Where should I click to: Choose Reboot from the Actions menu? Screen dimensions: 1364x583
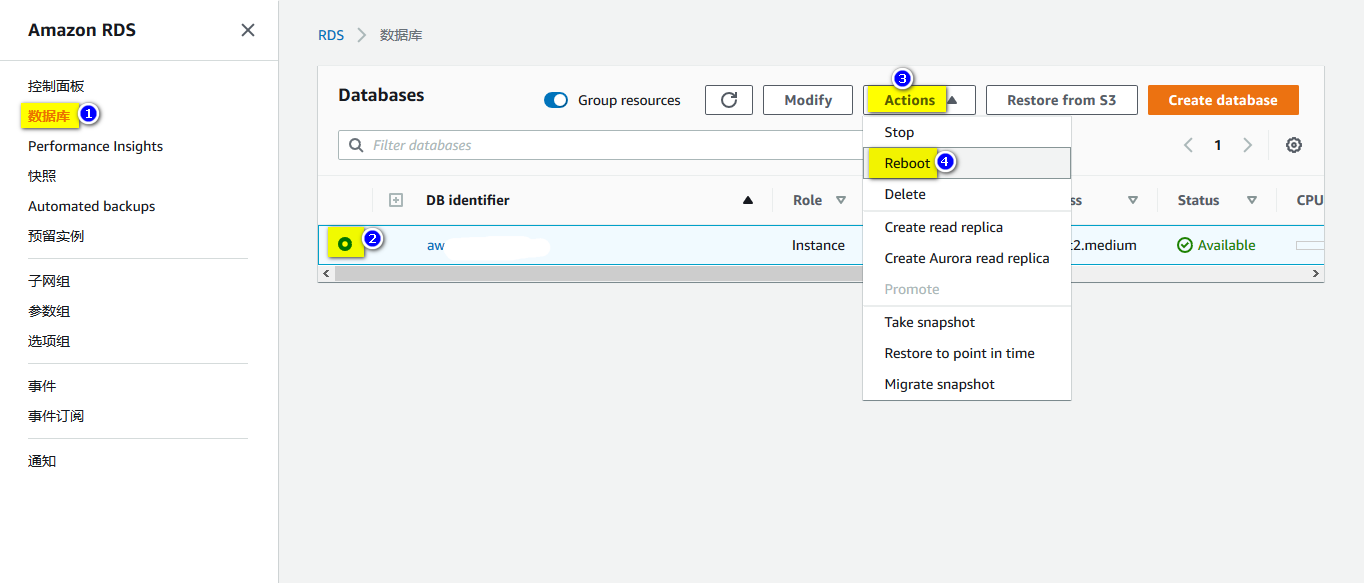click(x=967, y=163)
